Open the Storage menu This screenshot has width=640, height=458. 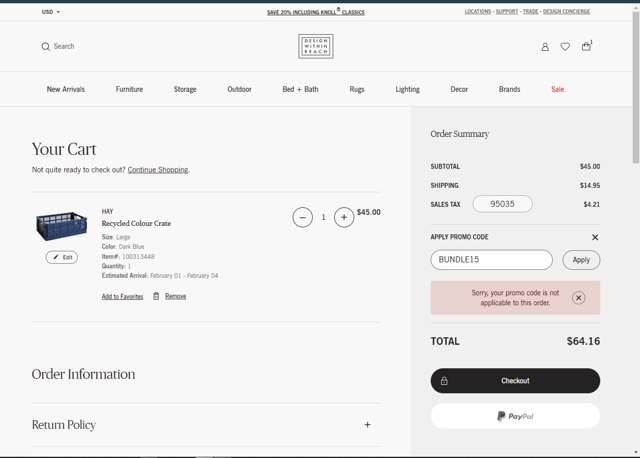pyautogui.click(x=185, y=89)
